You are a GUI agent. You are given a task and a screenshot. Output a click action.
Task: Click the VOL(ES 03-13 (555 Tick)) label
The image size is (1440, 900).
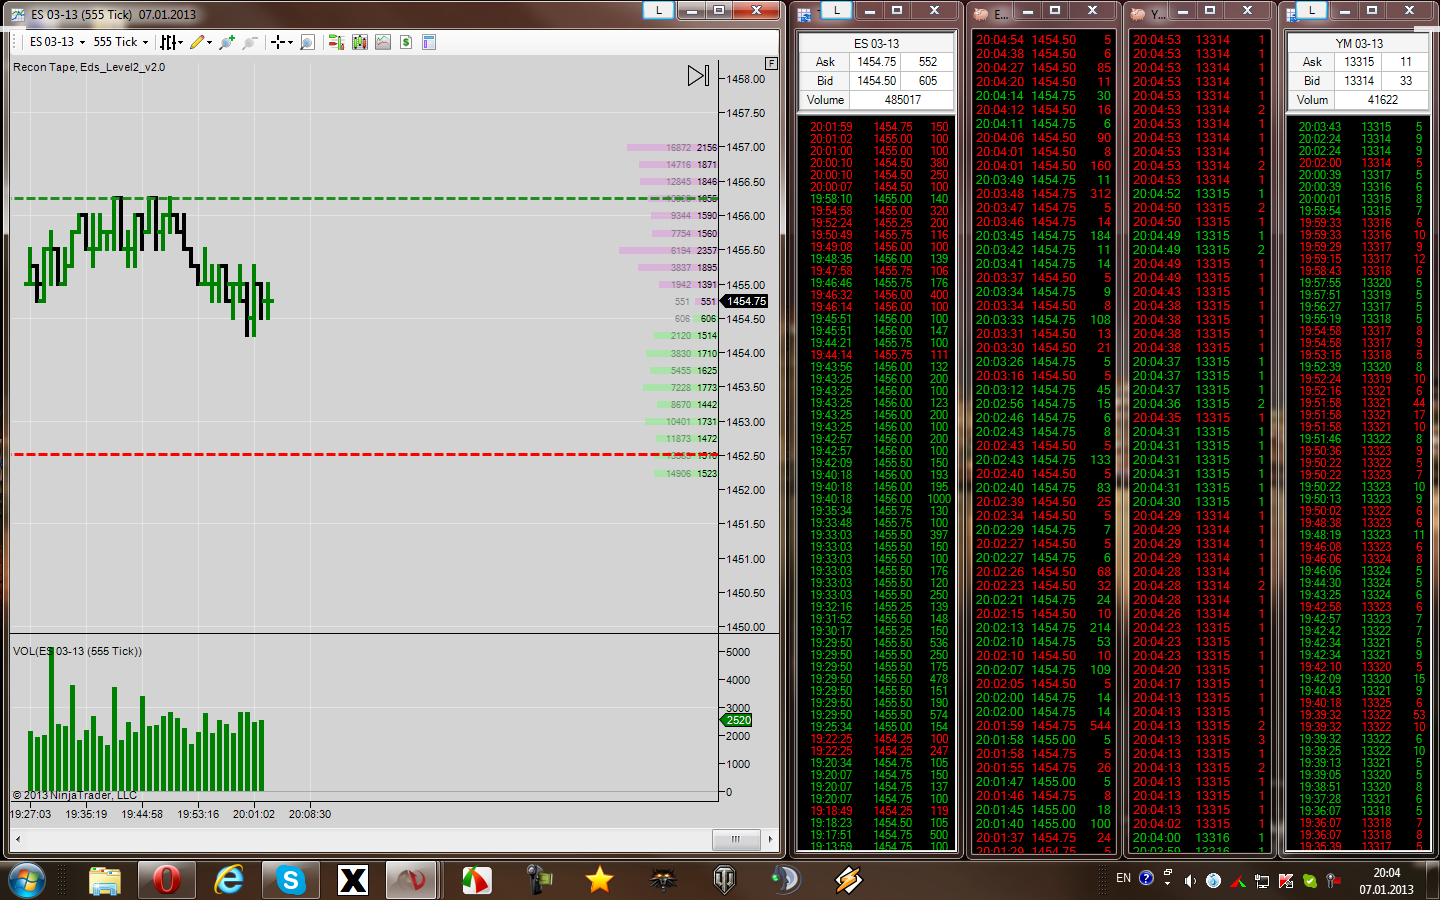pyautogui.click(x=77, y=651)
